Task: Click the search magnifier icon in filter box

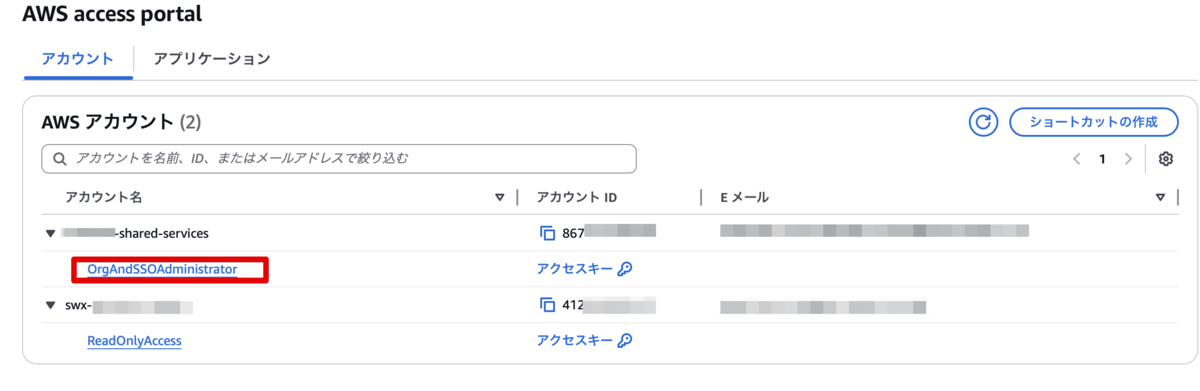Action: coord(60,159)
